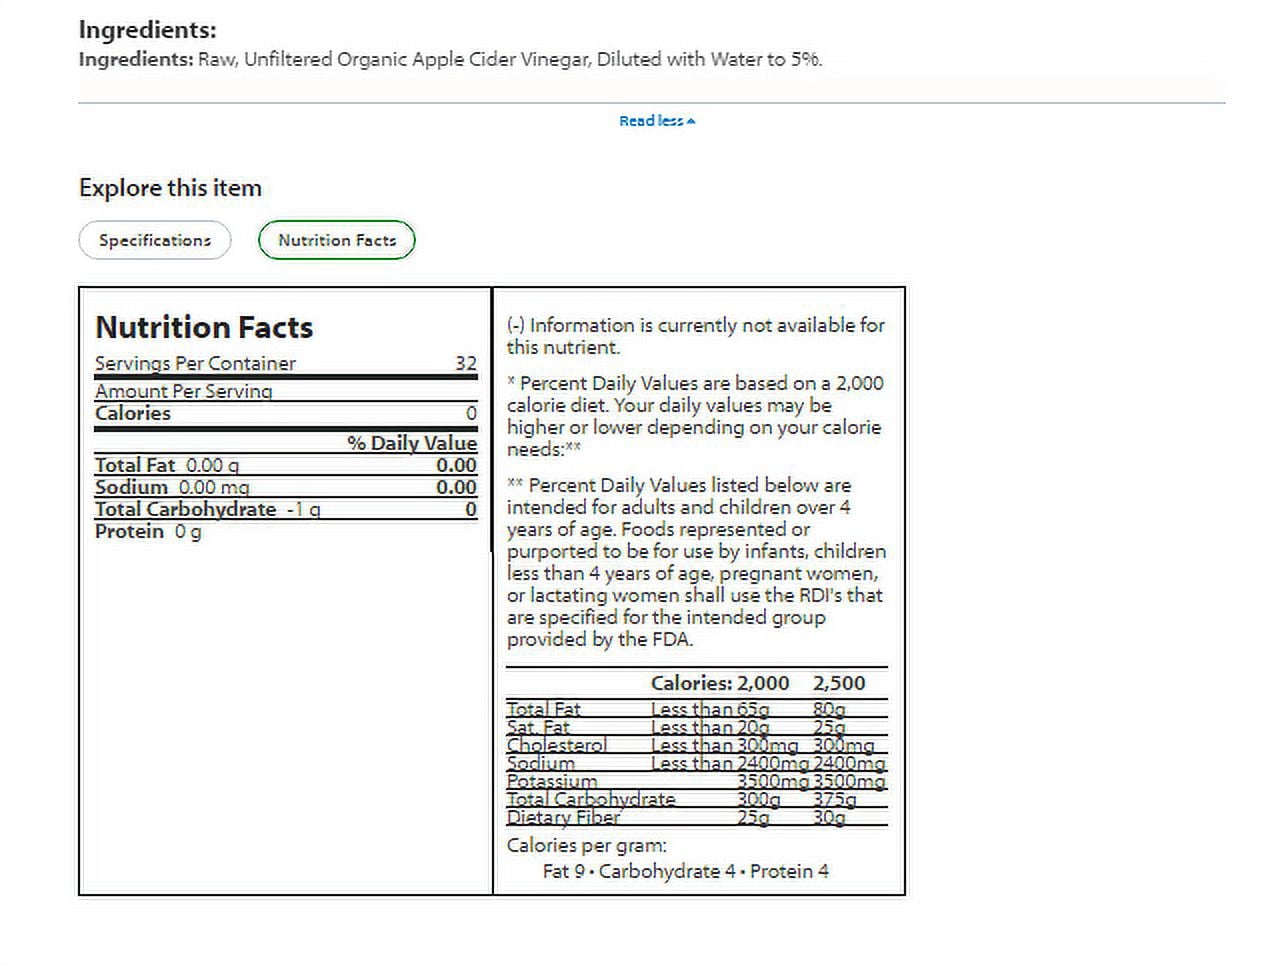Screen dimensions: 1268x966
Task: Click the Nutrition Facts table title
Action: (204, 327)
